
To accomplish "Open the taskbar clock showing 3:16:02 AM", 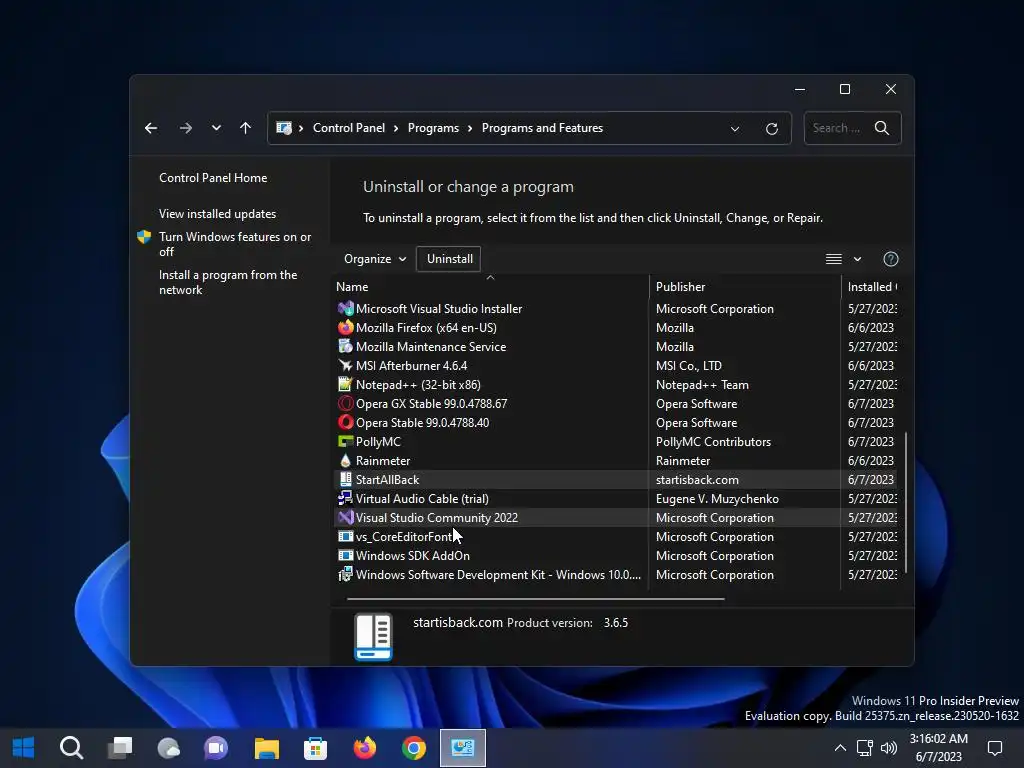I will click(x=938, y=748).
